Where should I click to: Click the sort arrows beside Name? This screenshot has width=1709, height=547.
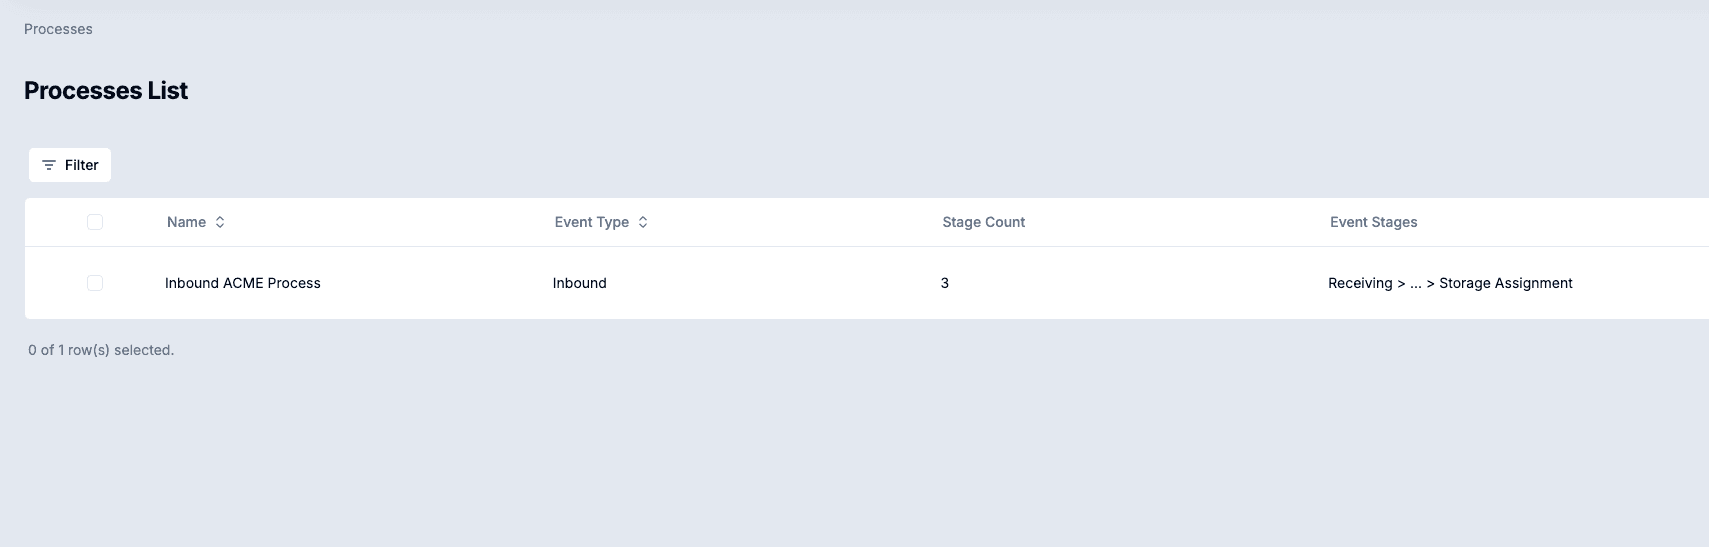click(220, 222)
